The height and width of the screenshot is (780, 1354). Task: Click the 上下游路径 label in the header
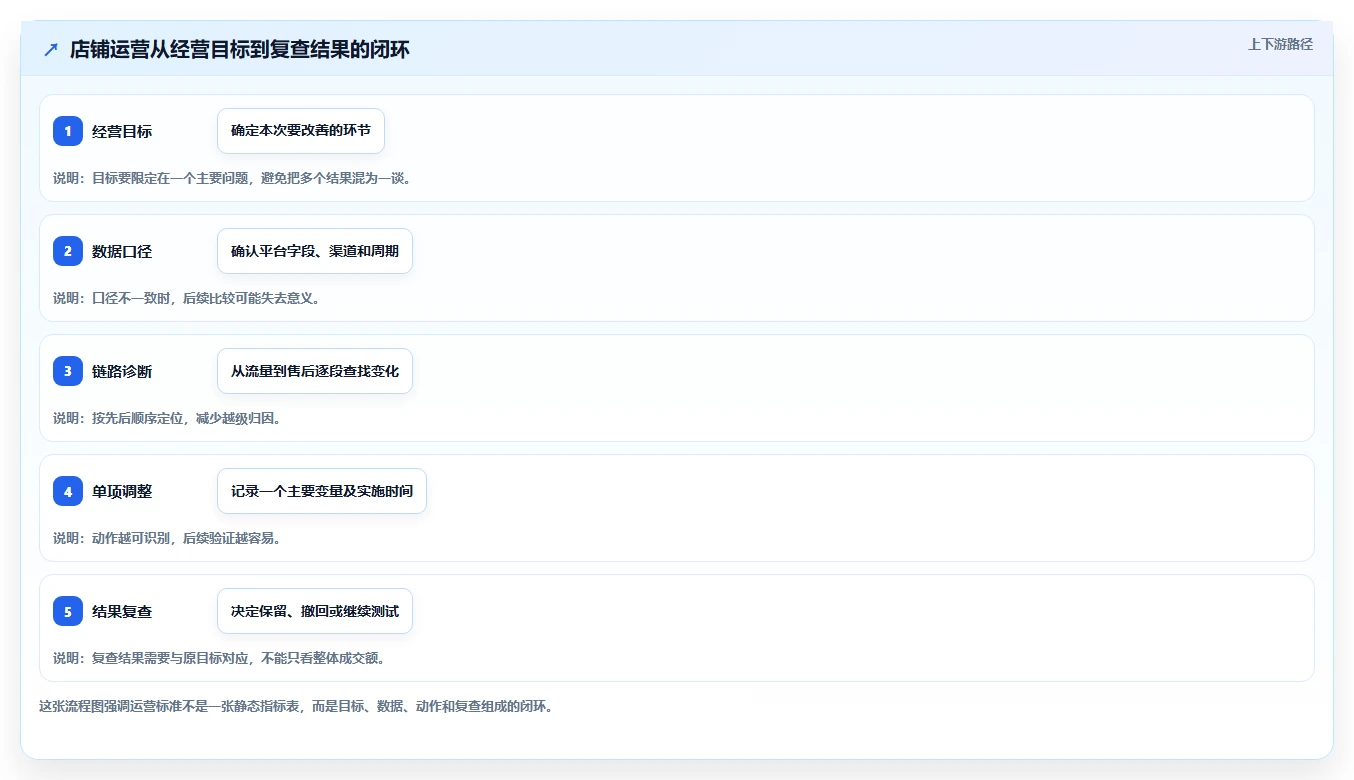coord(1280,44)
